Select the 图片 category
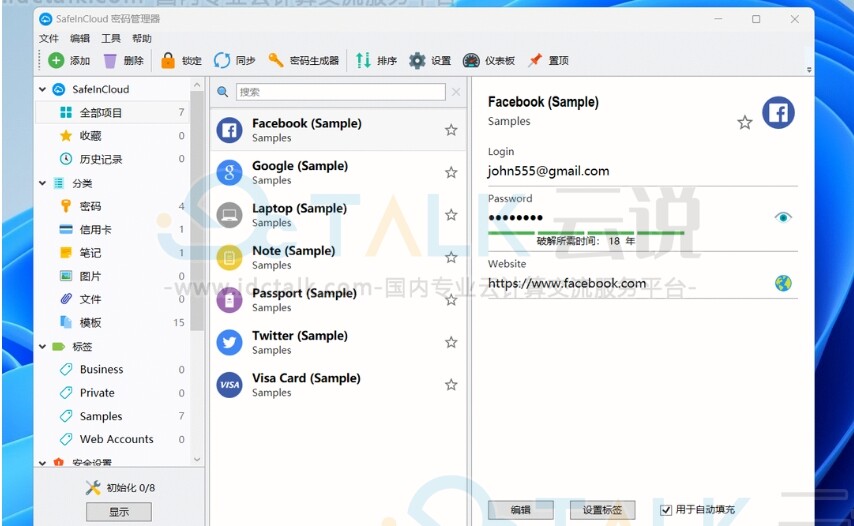 click(x=113, y=276)
